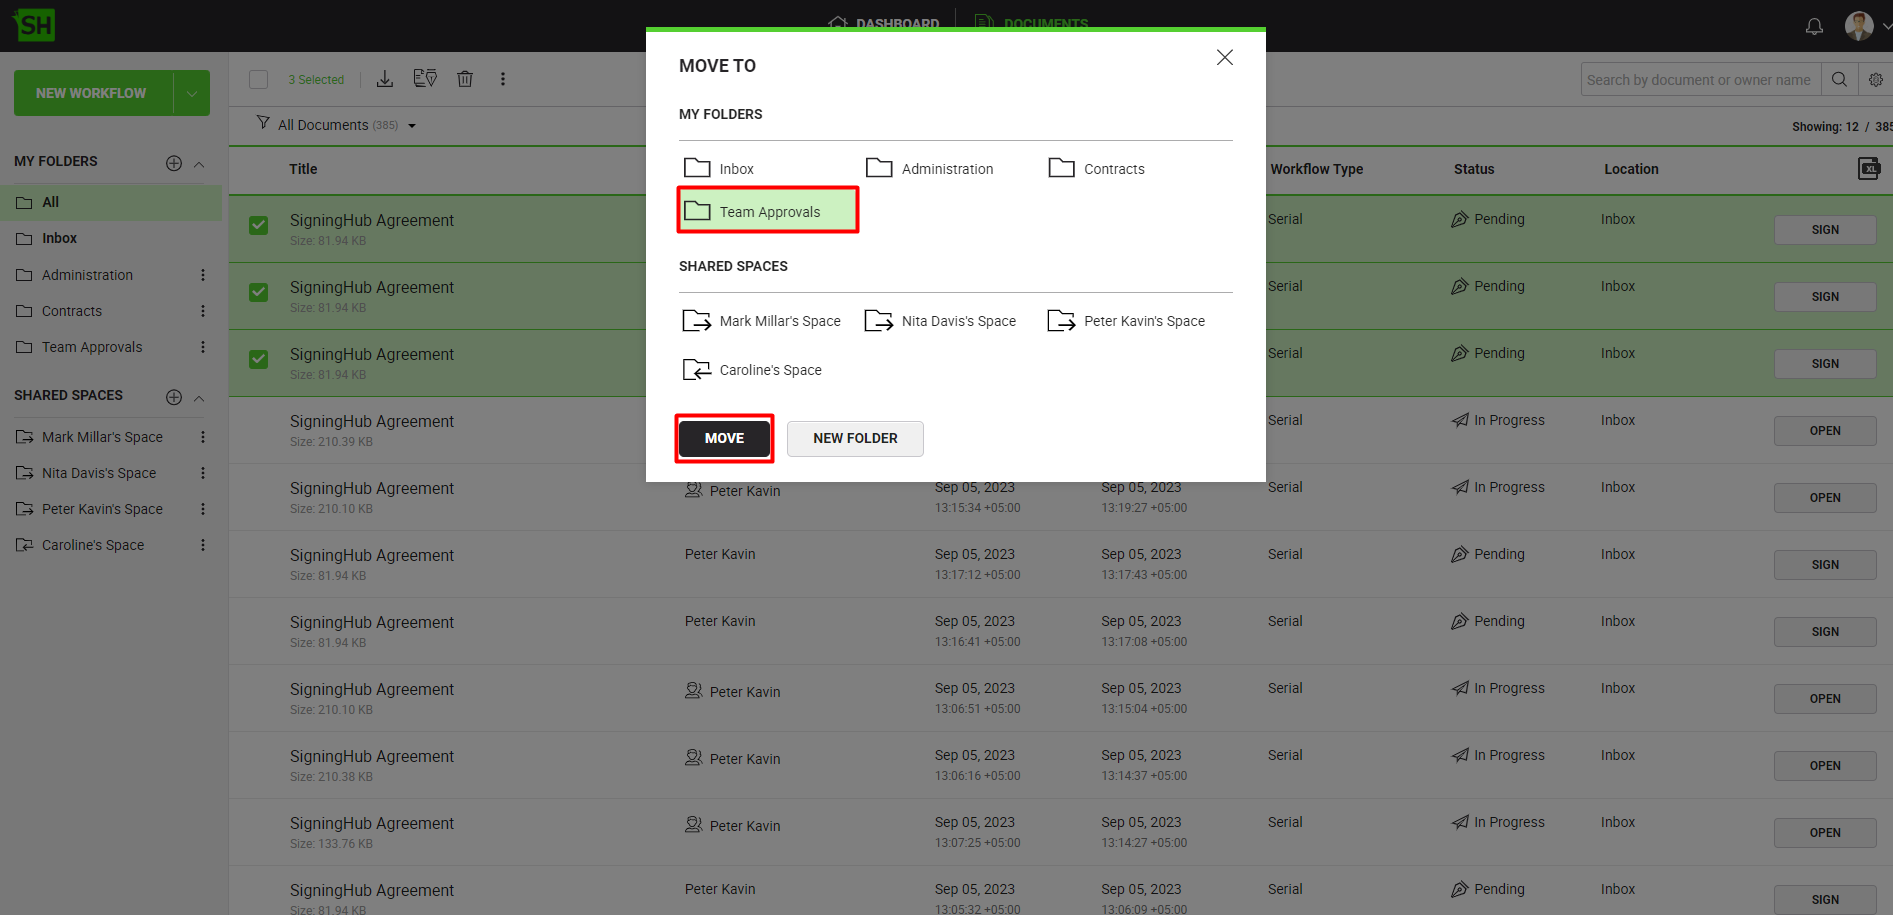
Task: Choose Nita Davis's Space as destination
Action: [x=941, y=321]
